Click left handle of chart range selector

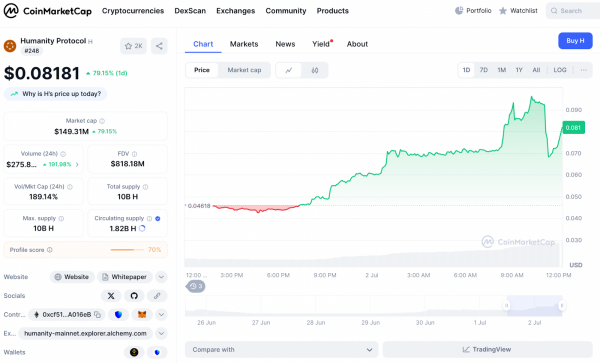[x=506, y=305]
